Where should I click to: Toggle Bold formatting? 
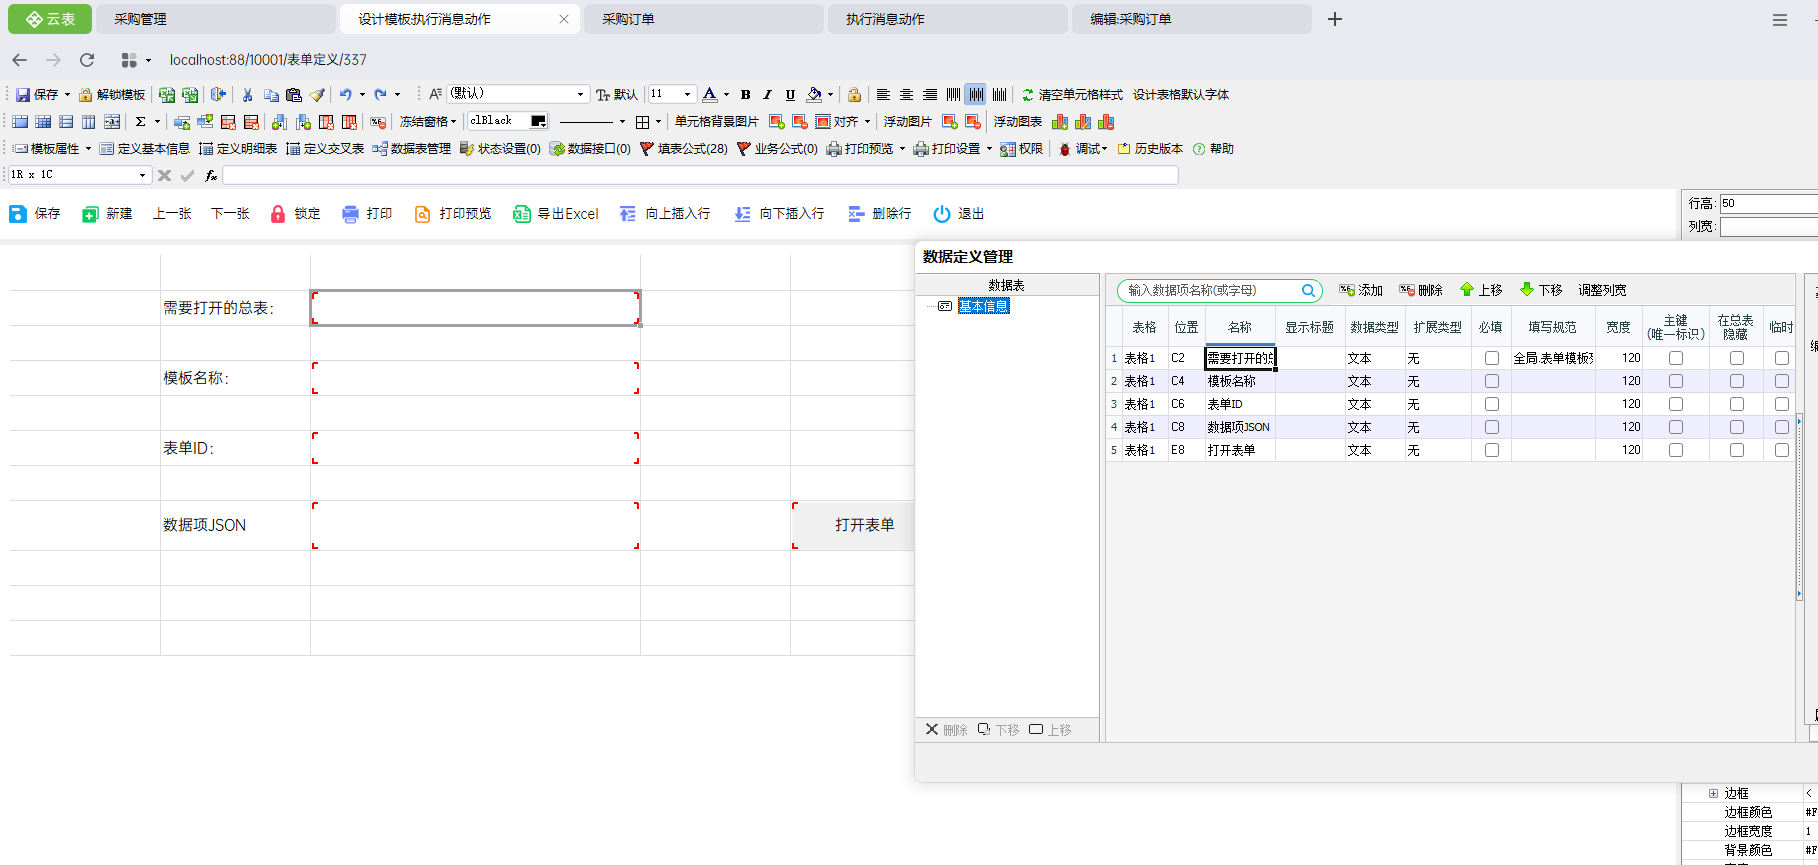click(745, 95)
